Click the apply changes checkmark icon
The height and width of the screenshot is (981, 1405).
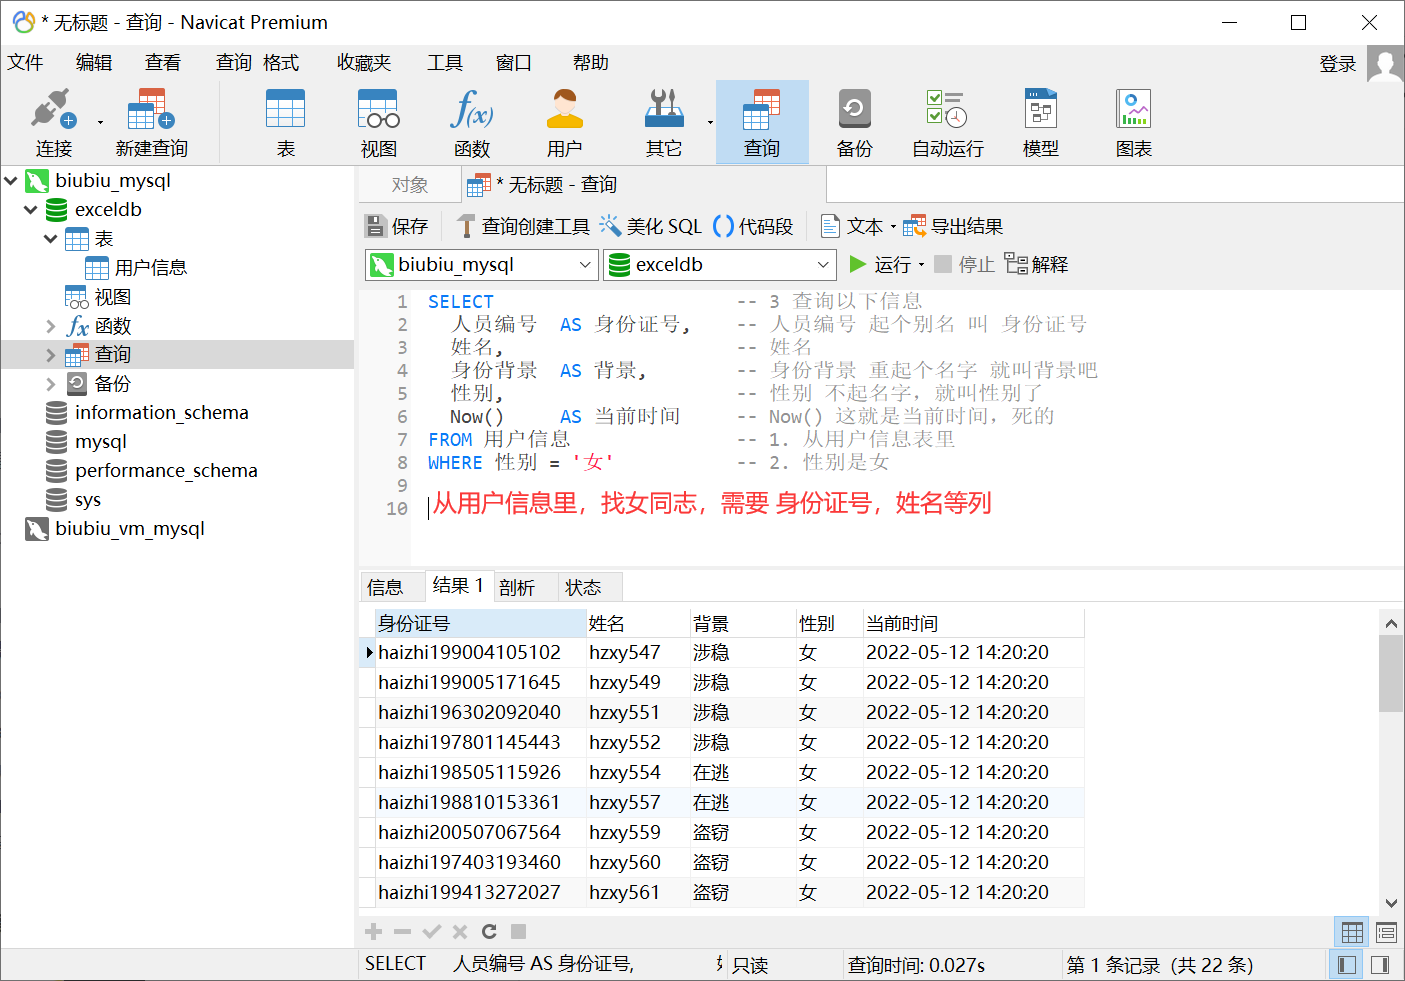coord(432,932)
